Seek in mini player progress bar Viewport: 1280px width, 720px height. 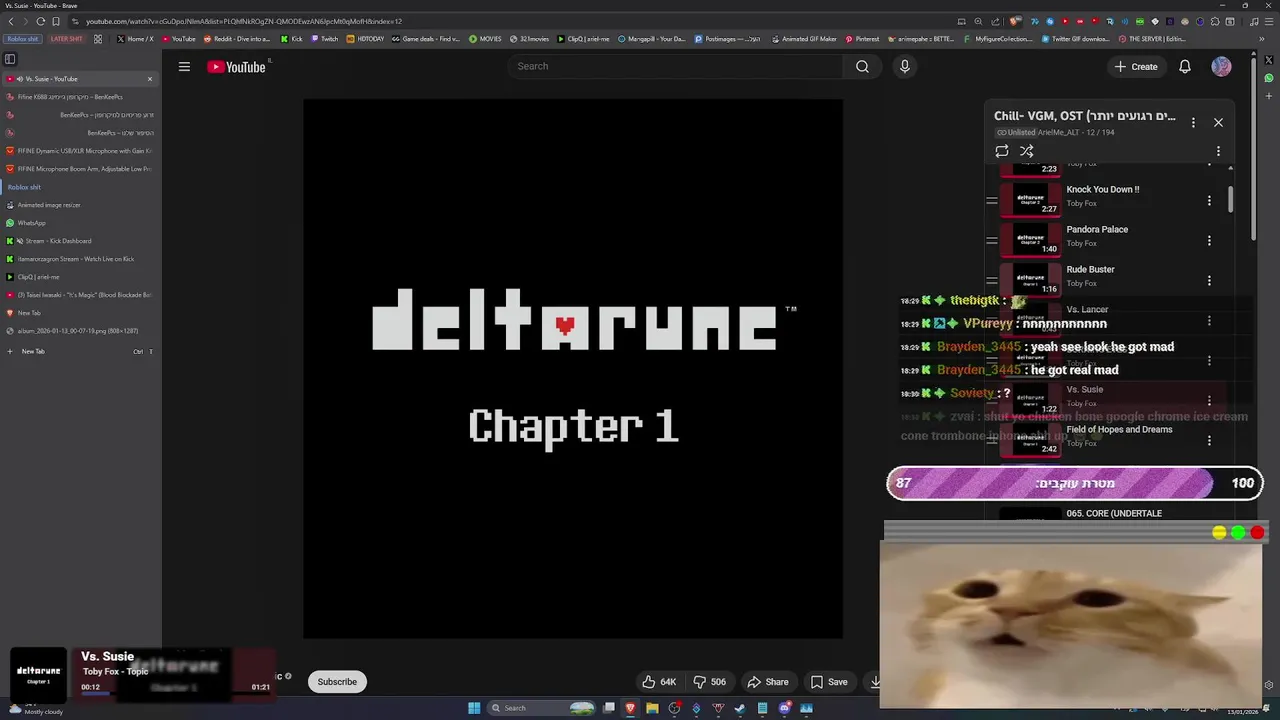(x=175, y=693)
